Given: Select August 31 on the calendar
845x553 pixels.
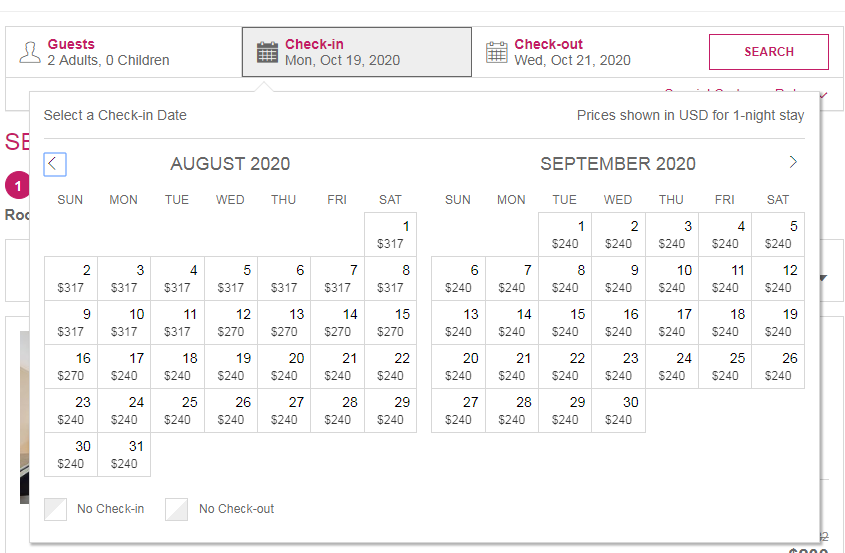Looking at the screenshot, I should tap(124, 454).
